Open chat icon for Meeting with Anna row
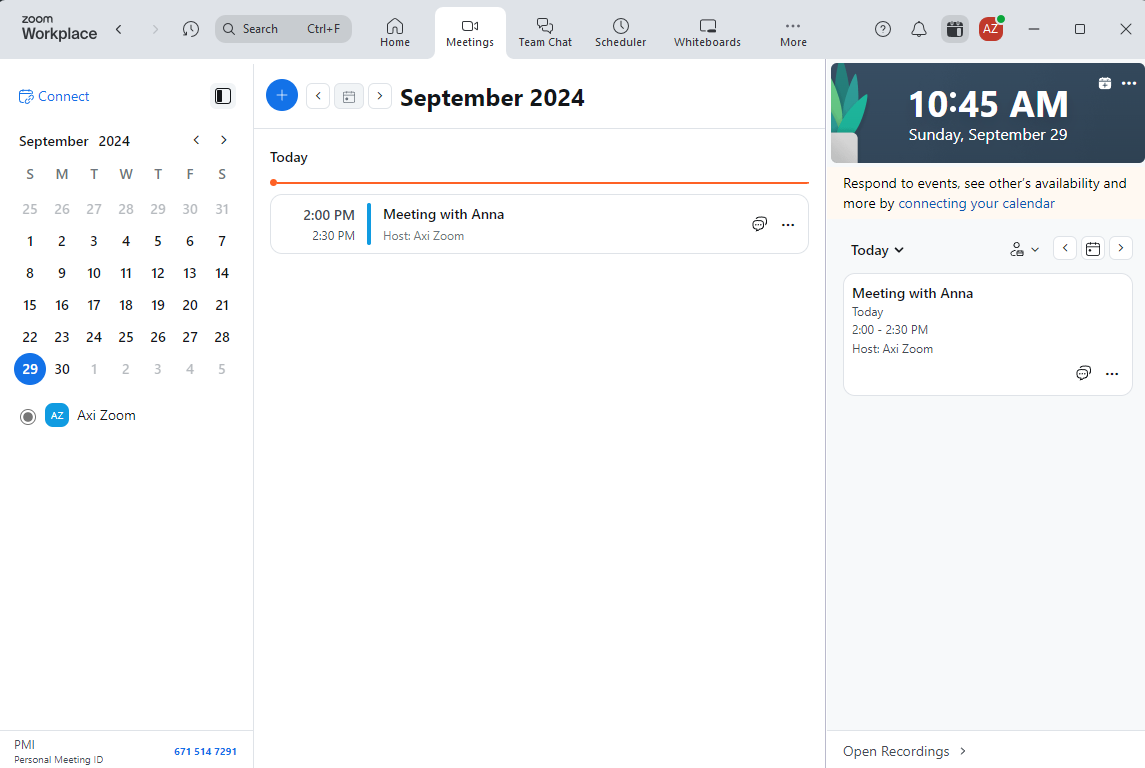Screen dimensions: 1145x768 click(x=759, y=224)
